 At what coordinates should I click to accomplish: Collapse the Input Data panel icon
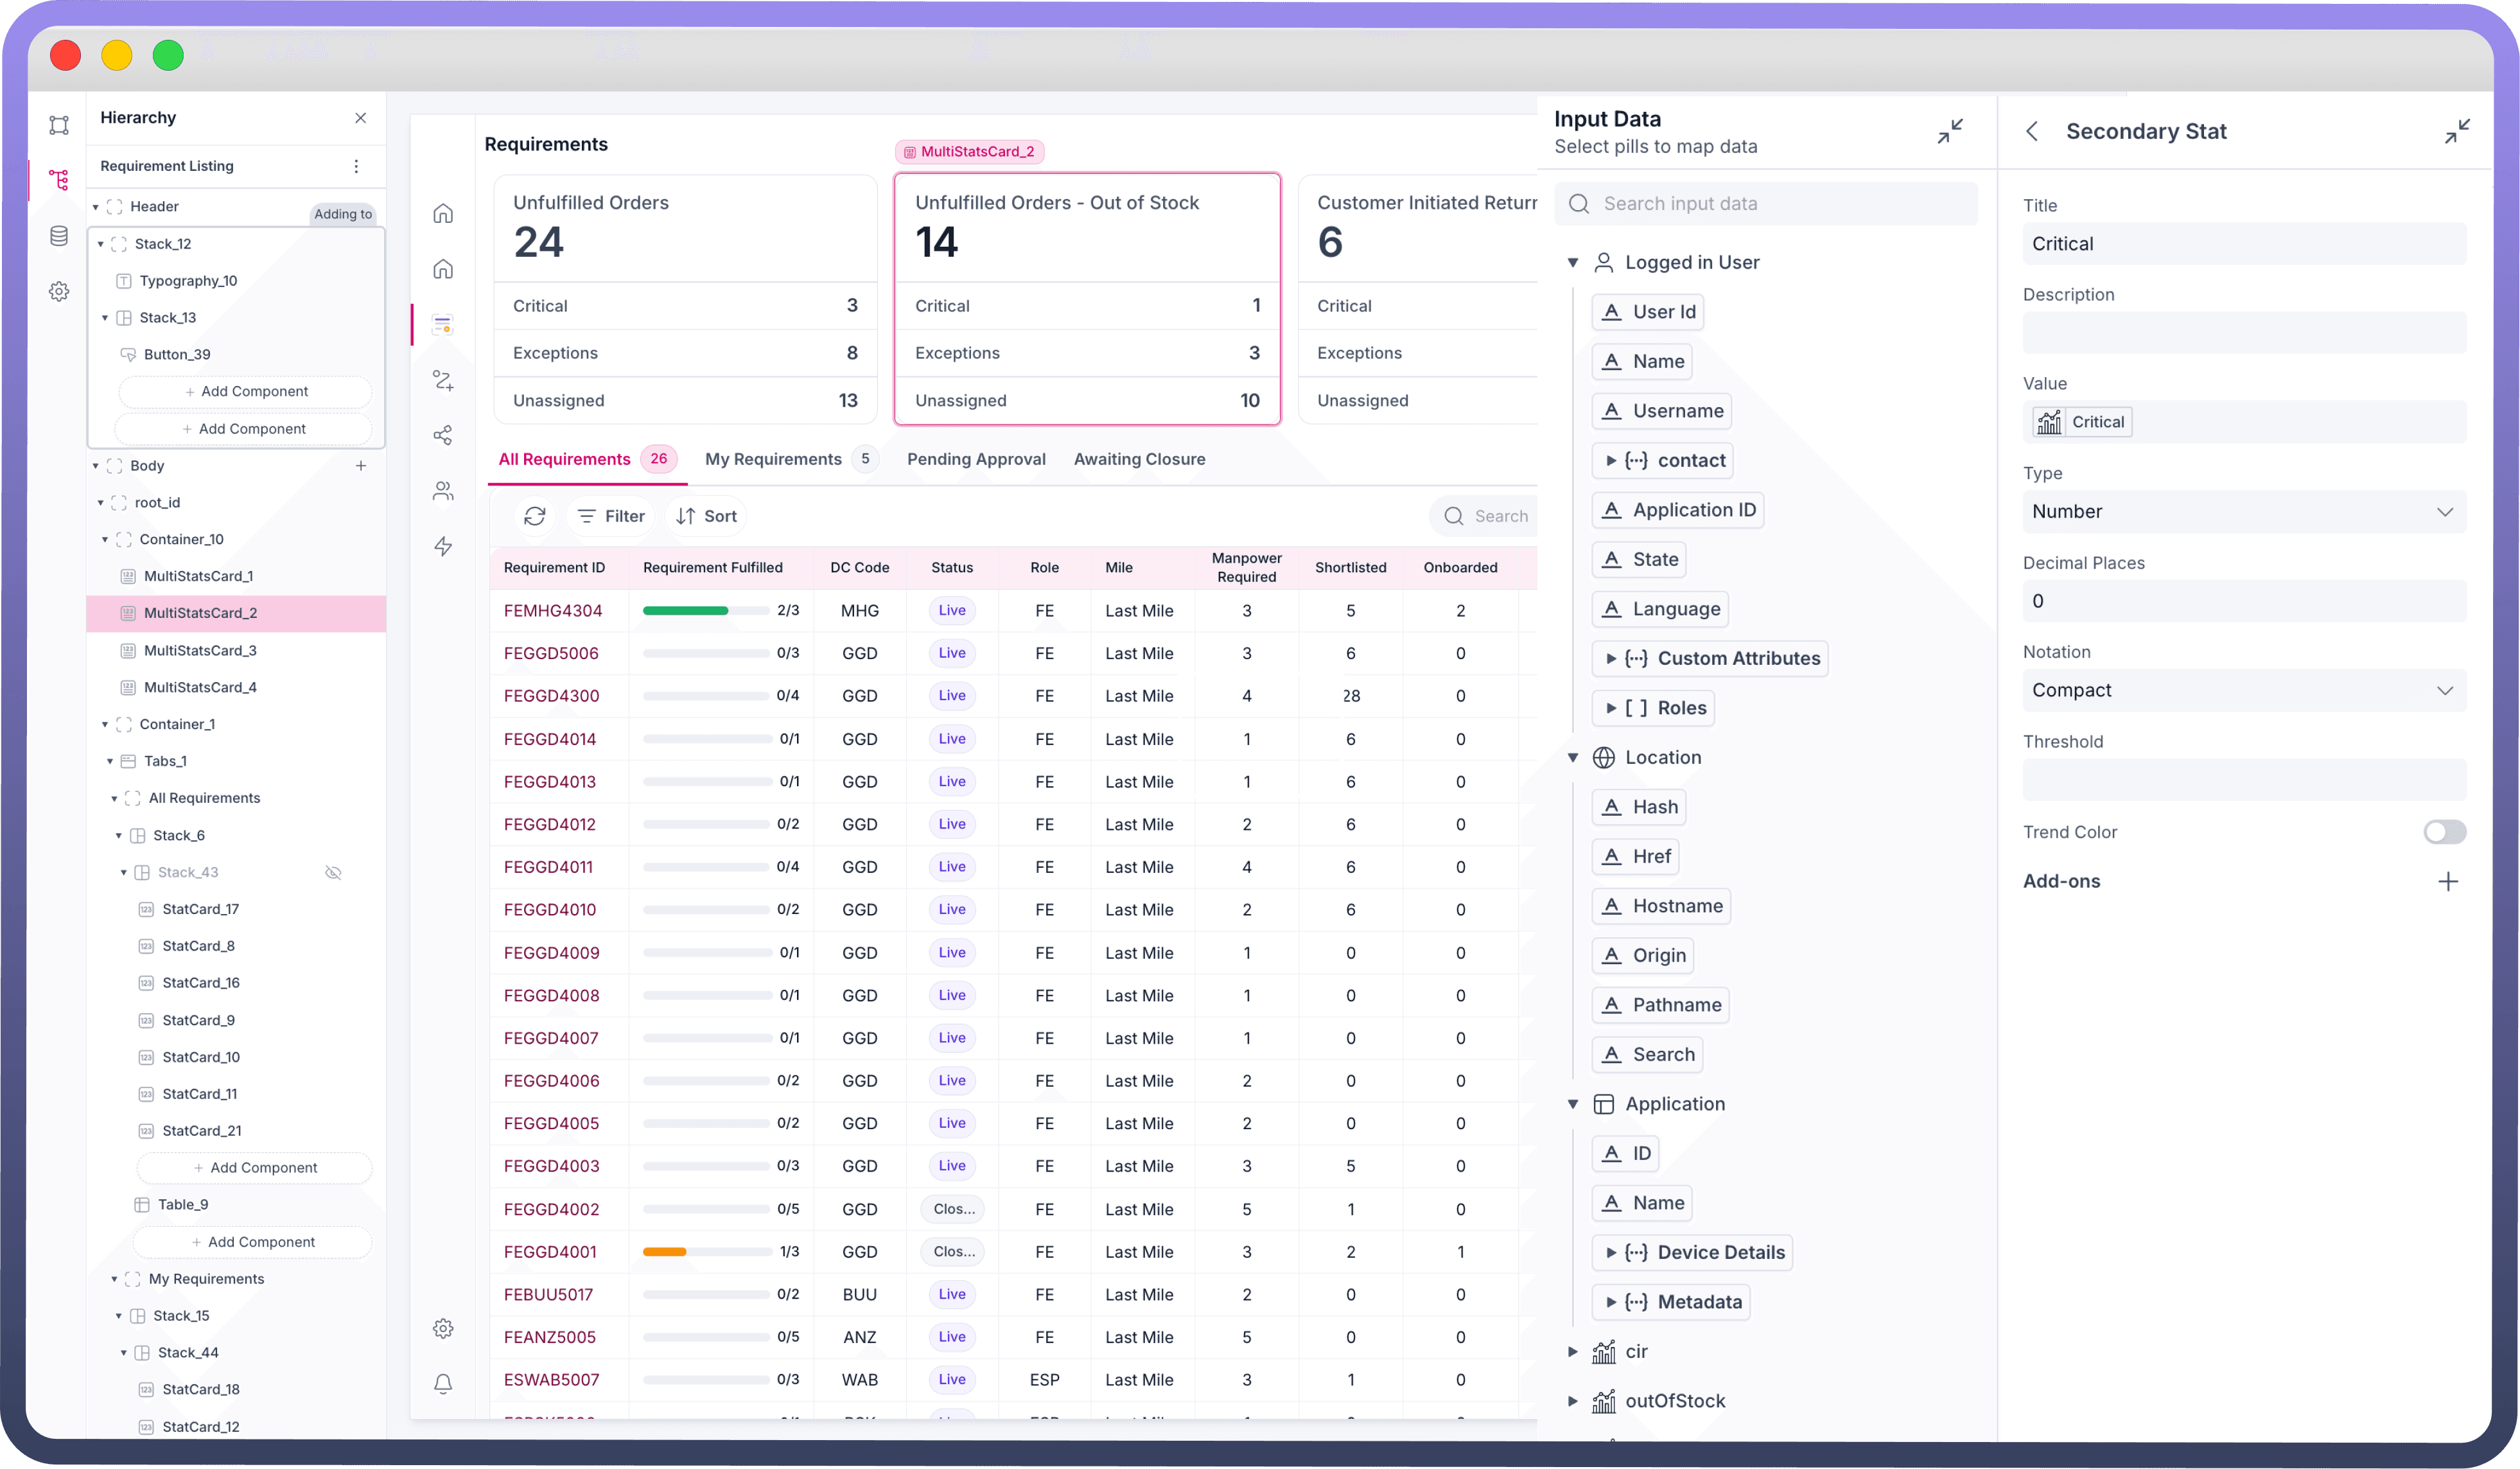tap(1949, 131)
